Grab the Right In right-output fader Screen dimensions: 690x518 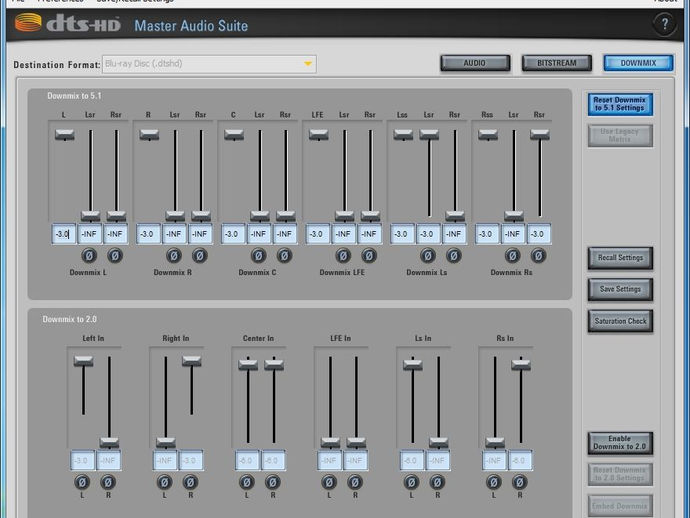pos(191,361)
